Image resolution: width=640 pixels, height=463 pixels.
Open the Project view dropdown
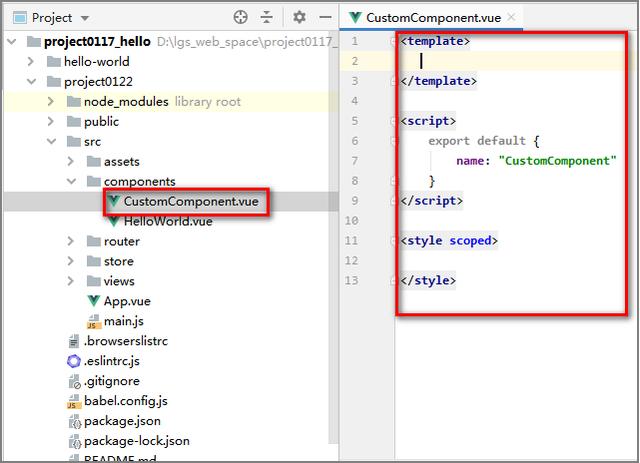click(x=85, y=18)
